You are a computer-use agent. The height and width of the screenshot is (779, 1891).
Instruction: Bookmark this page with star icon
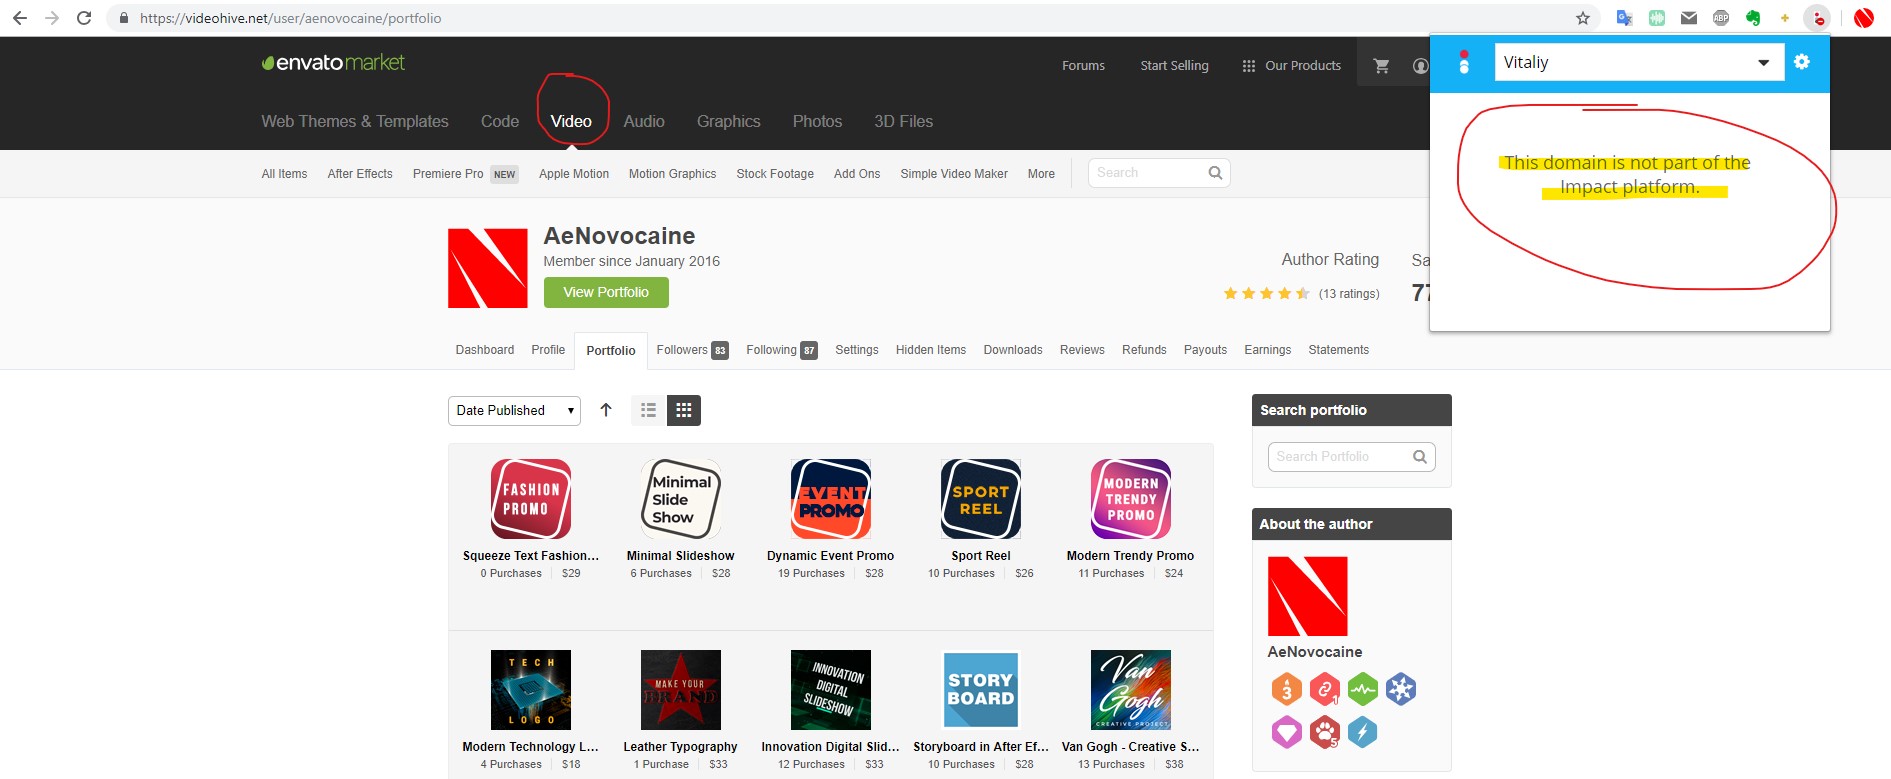click(1582, 18)
